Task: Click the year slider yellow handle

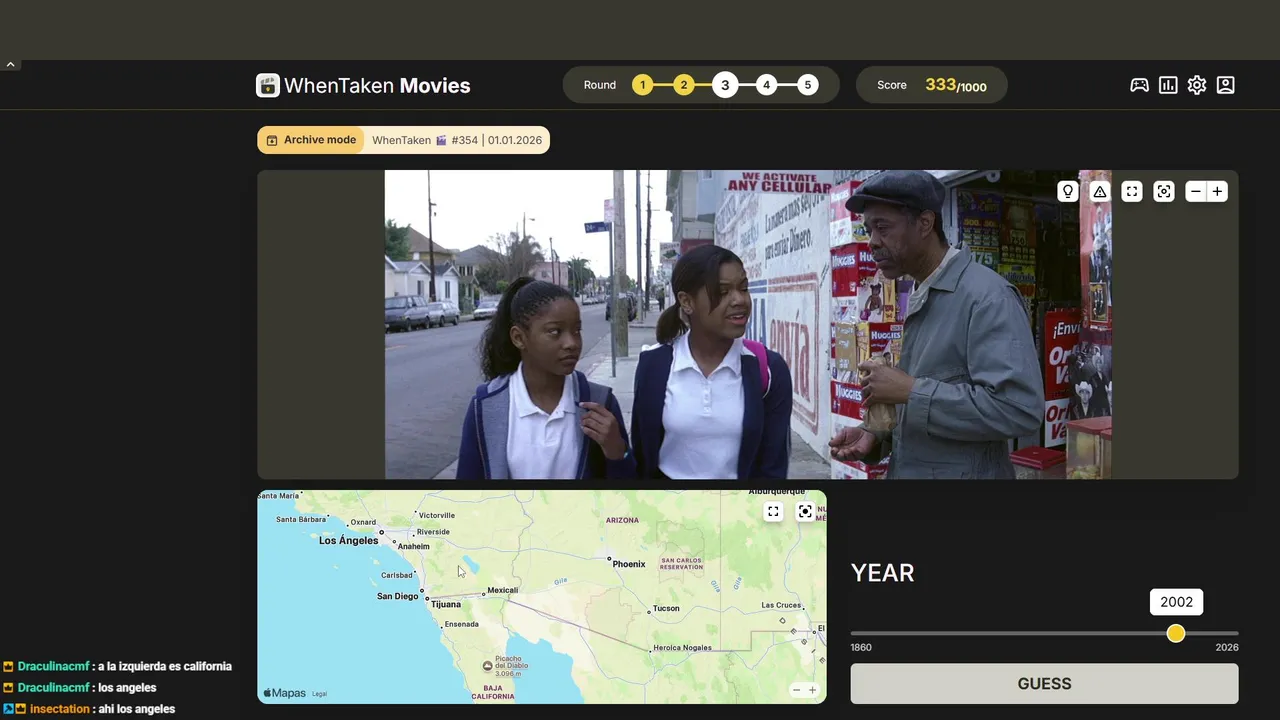Action: (x=1176, y=633)
